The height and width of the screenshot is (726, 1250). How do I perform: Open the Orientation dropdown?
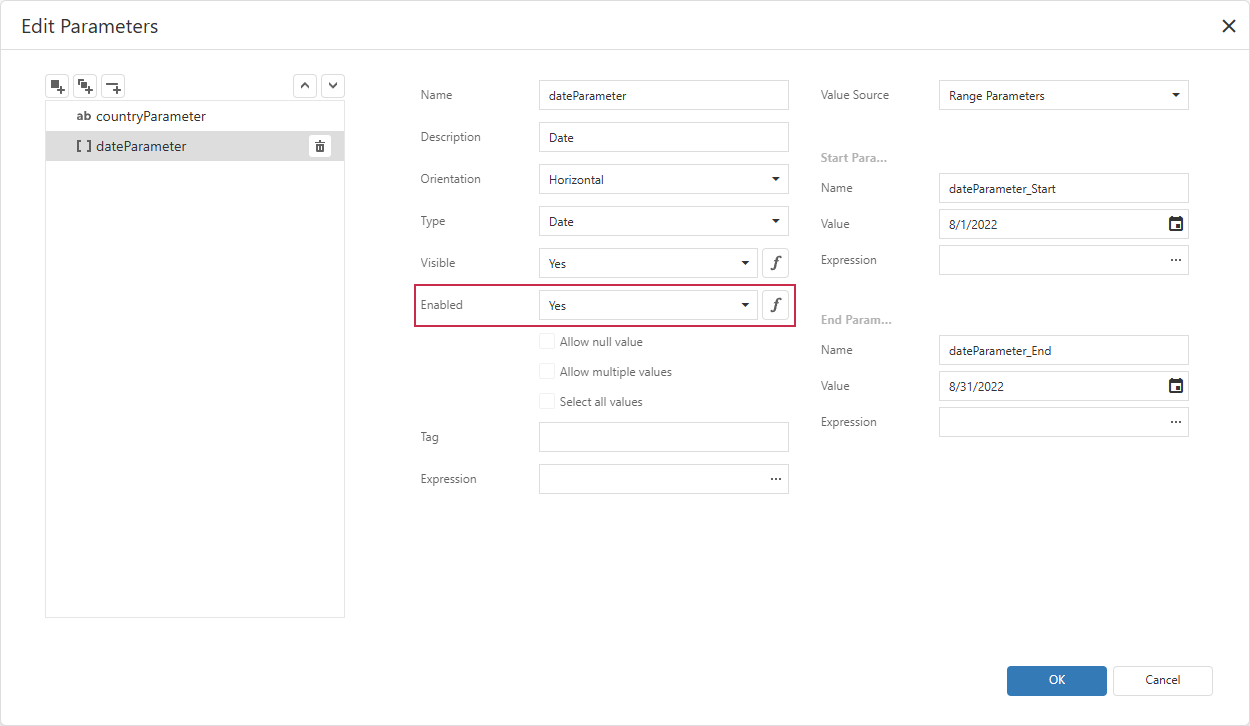(x=664, y=179)
